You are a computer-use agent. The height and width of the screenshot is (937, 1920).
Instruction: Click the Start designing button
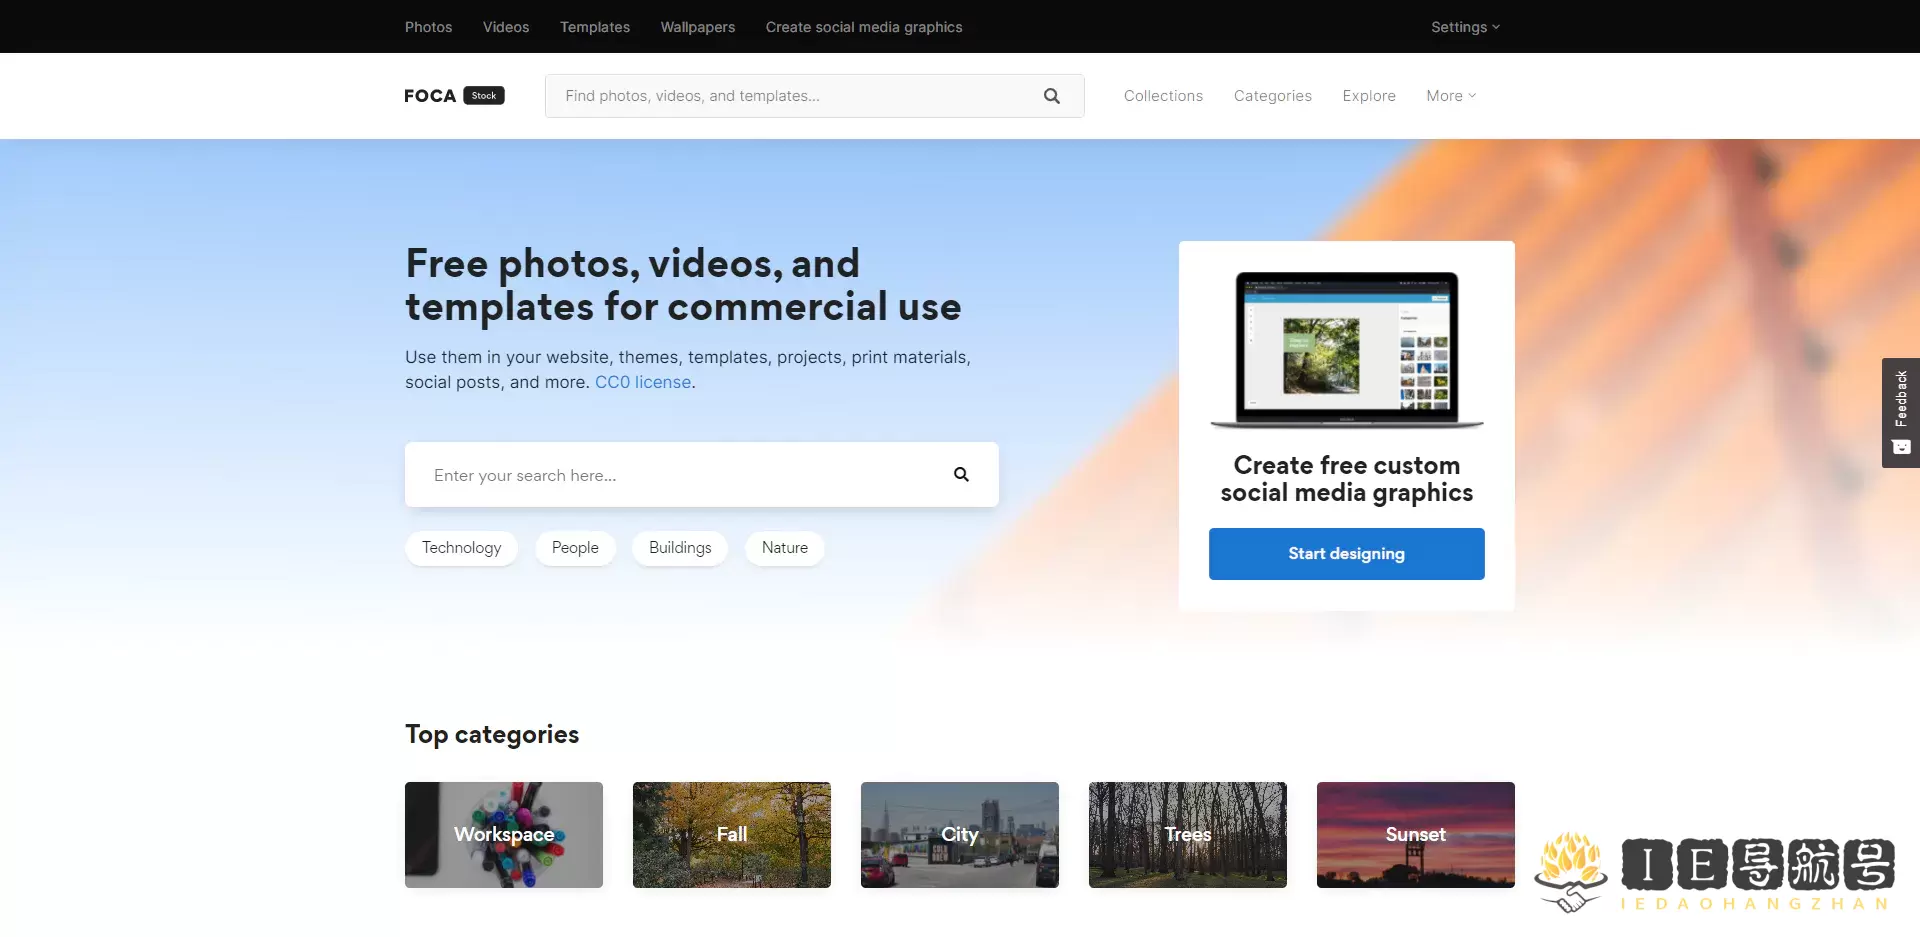click(1346, 554)
